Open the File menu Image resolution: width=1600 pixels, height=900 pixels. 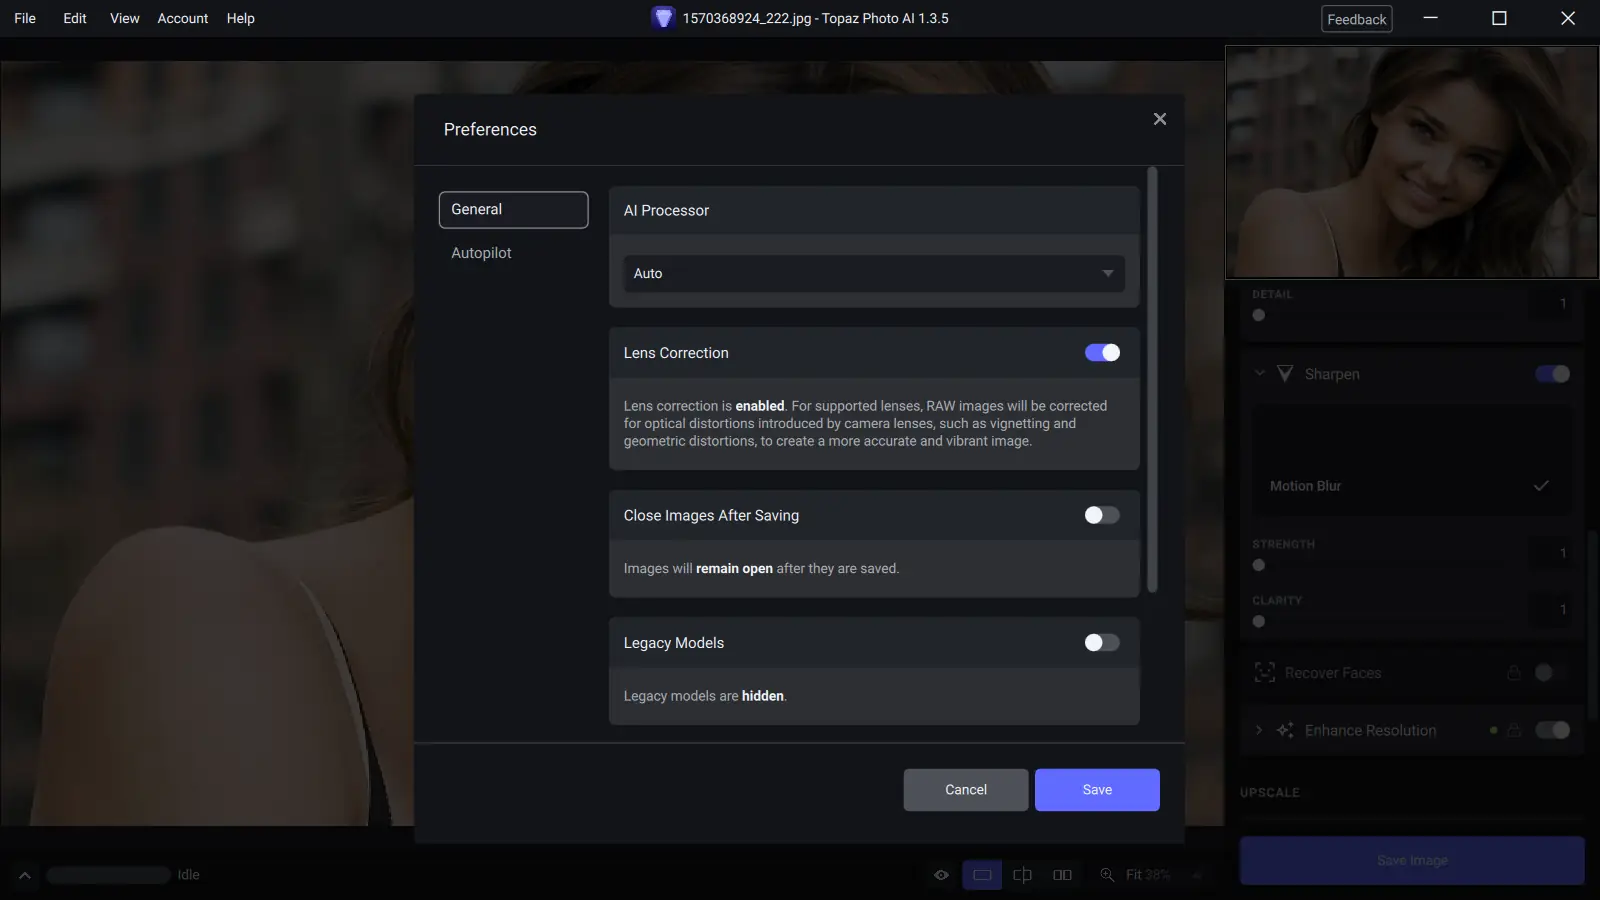(x=25, y=18)
